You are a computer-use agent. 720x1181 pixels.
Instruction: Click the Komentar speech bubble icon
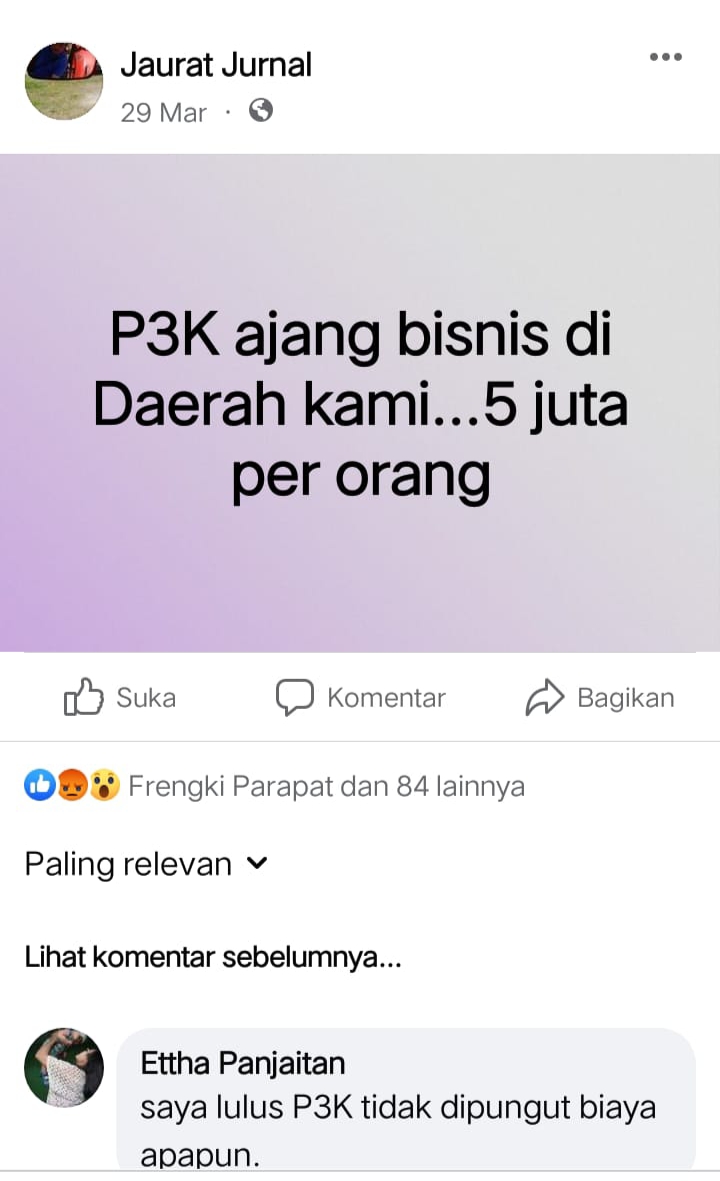pyautogui.click(x=294, y=697)
